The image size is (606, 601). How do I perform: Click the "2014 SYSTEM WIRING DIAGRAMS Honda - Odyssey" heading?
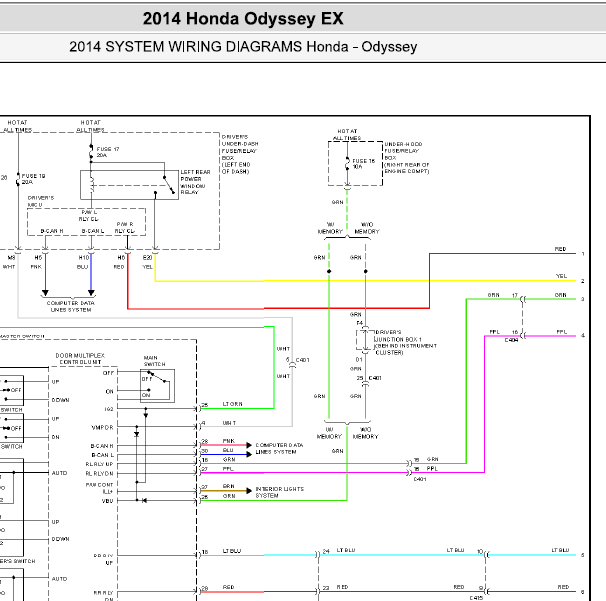pos(243,47)
